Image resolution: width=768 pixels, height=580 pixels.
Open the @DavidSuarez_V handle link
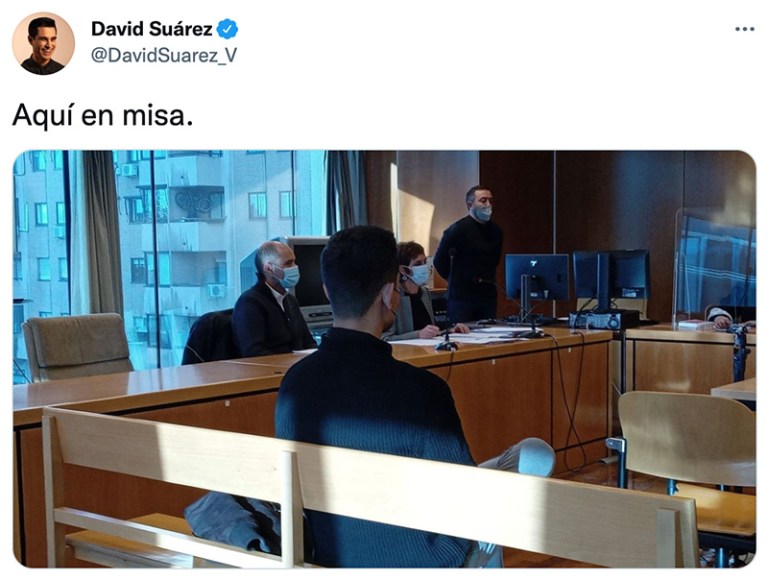(164, 55)
